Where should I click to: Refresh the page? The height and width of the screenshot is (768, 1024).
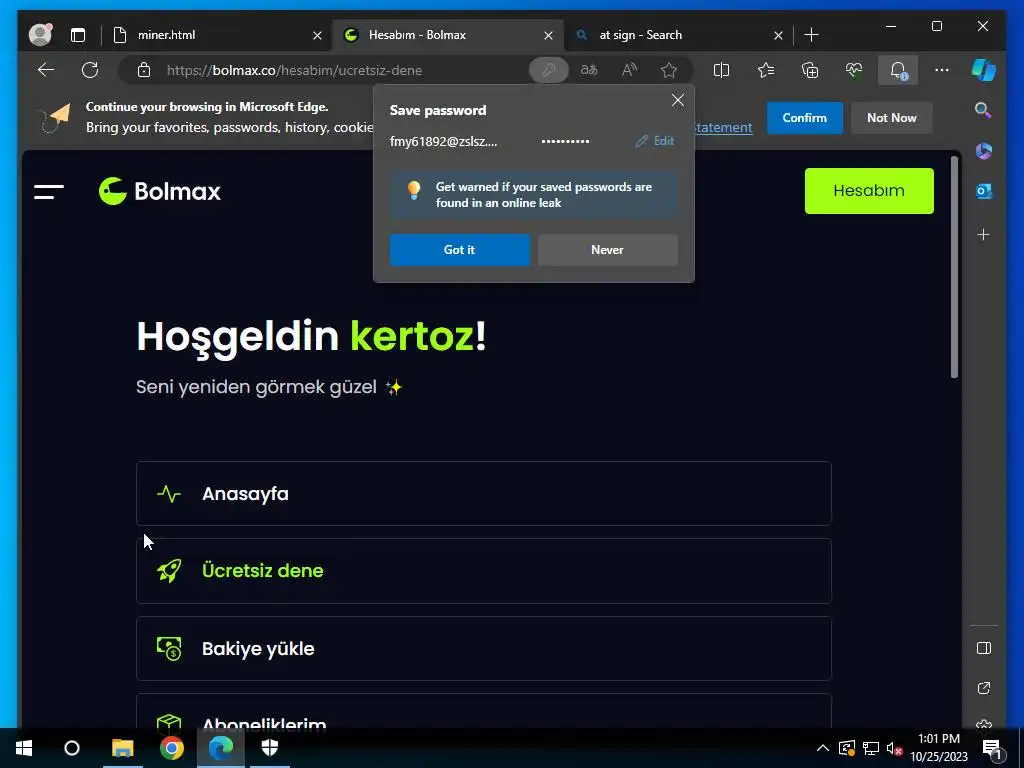click(x=90, y=70)
